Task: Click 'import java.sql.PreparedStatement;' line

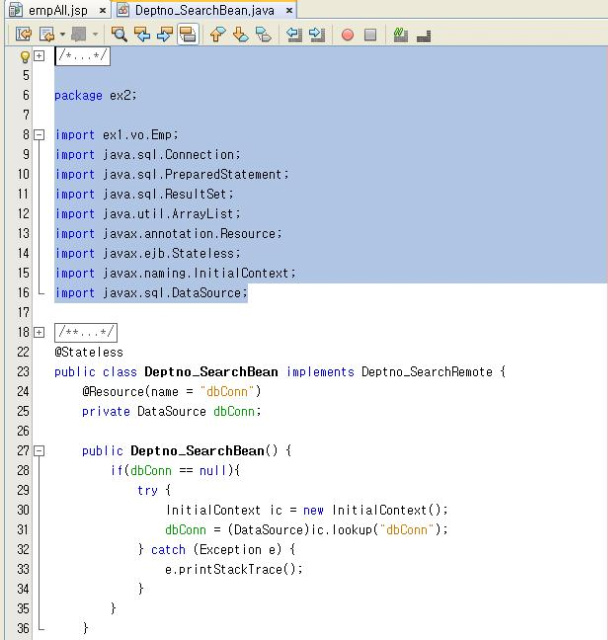Action: pyautogui.click(x=172, y=174)
